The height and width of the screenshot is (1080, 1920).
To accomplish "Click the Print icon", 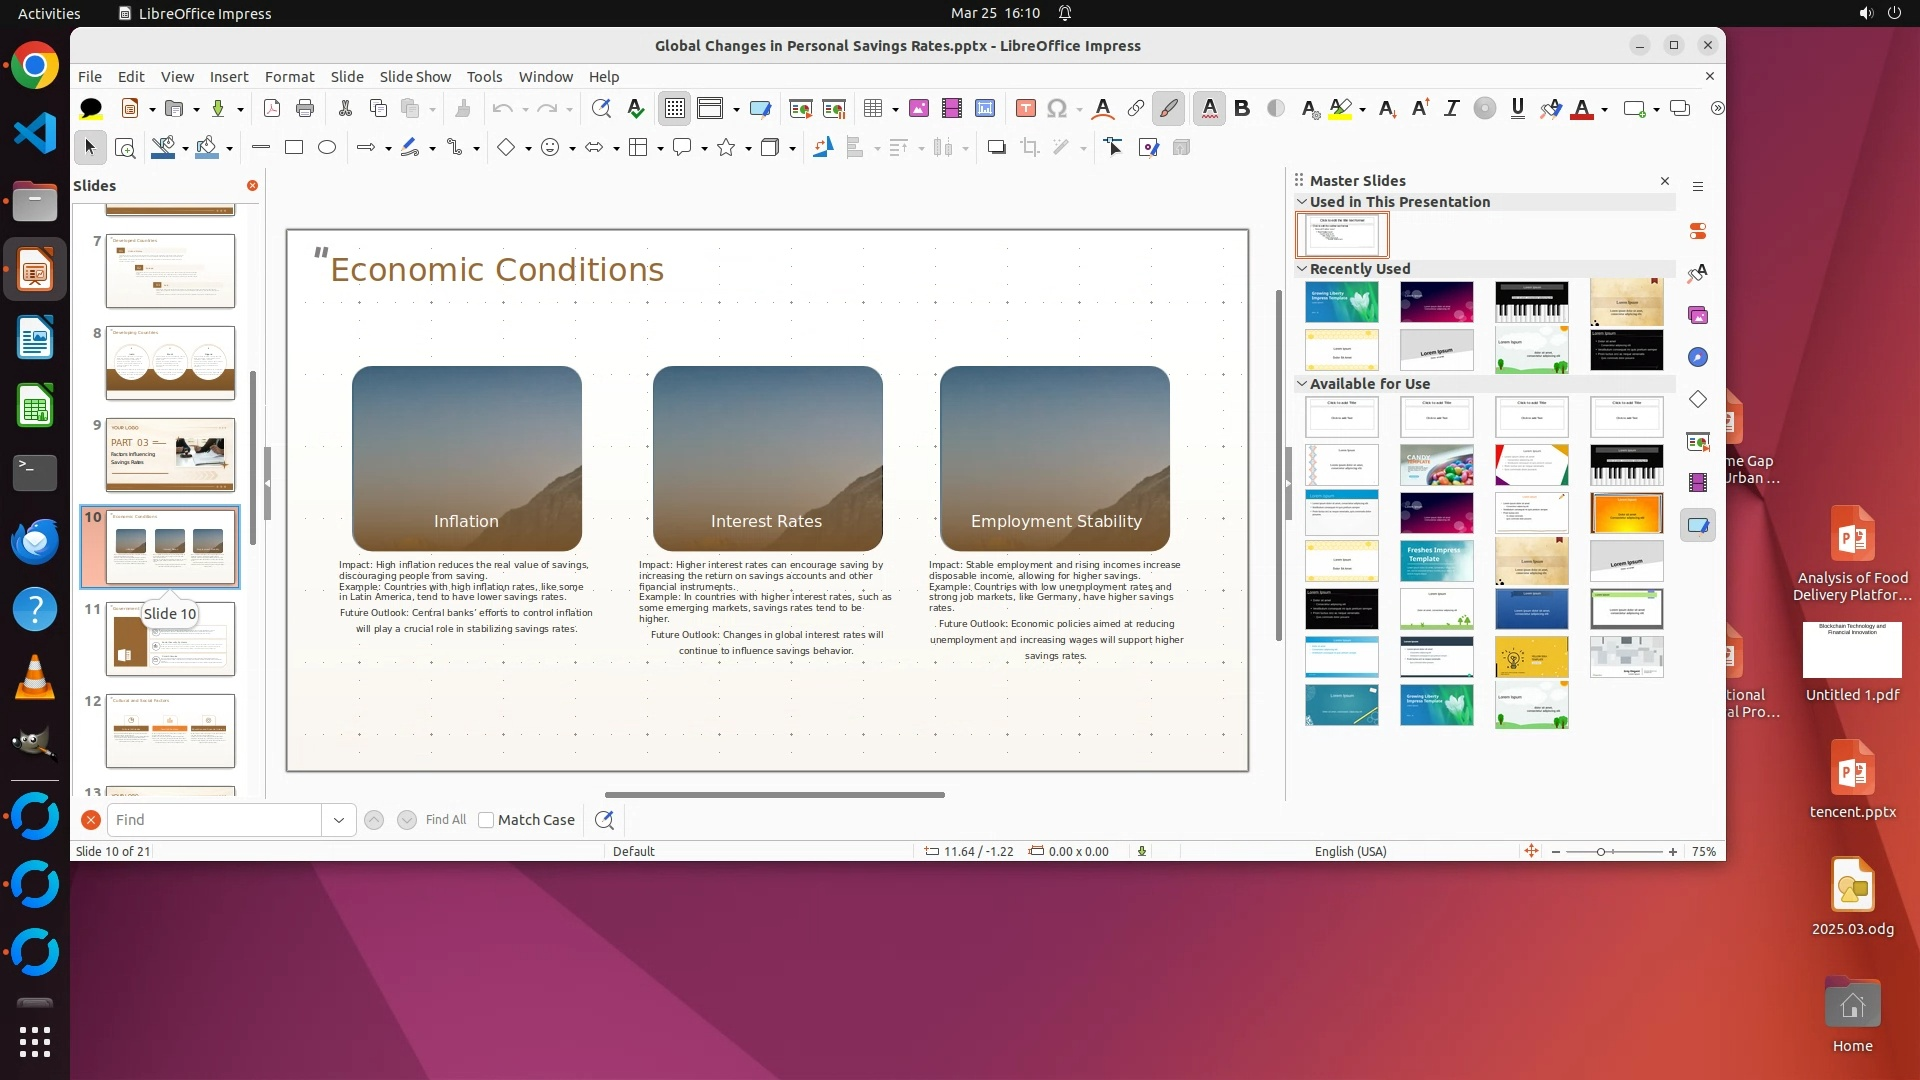I will [x=305, y=108].
